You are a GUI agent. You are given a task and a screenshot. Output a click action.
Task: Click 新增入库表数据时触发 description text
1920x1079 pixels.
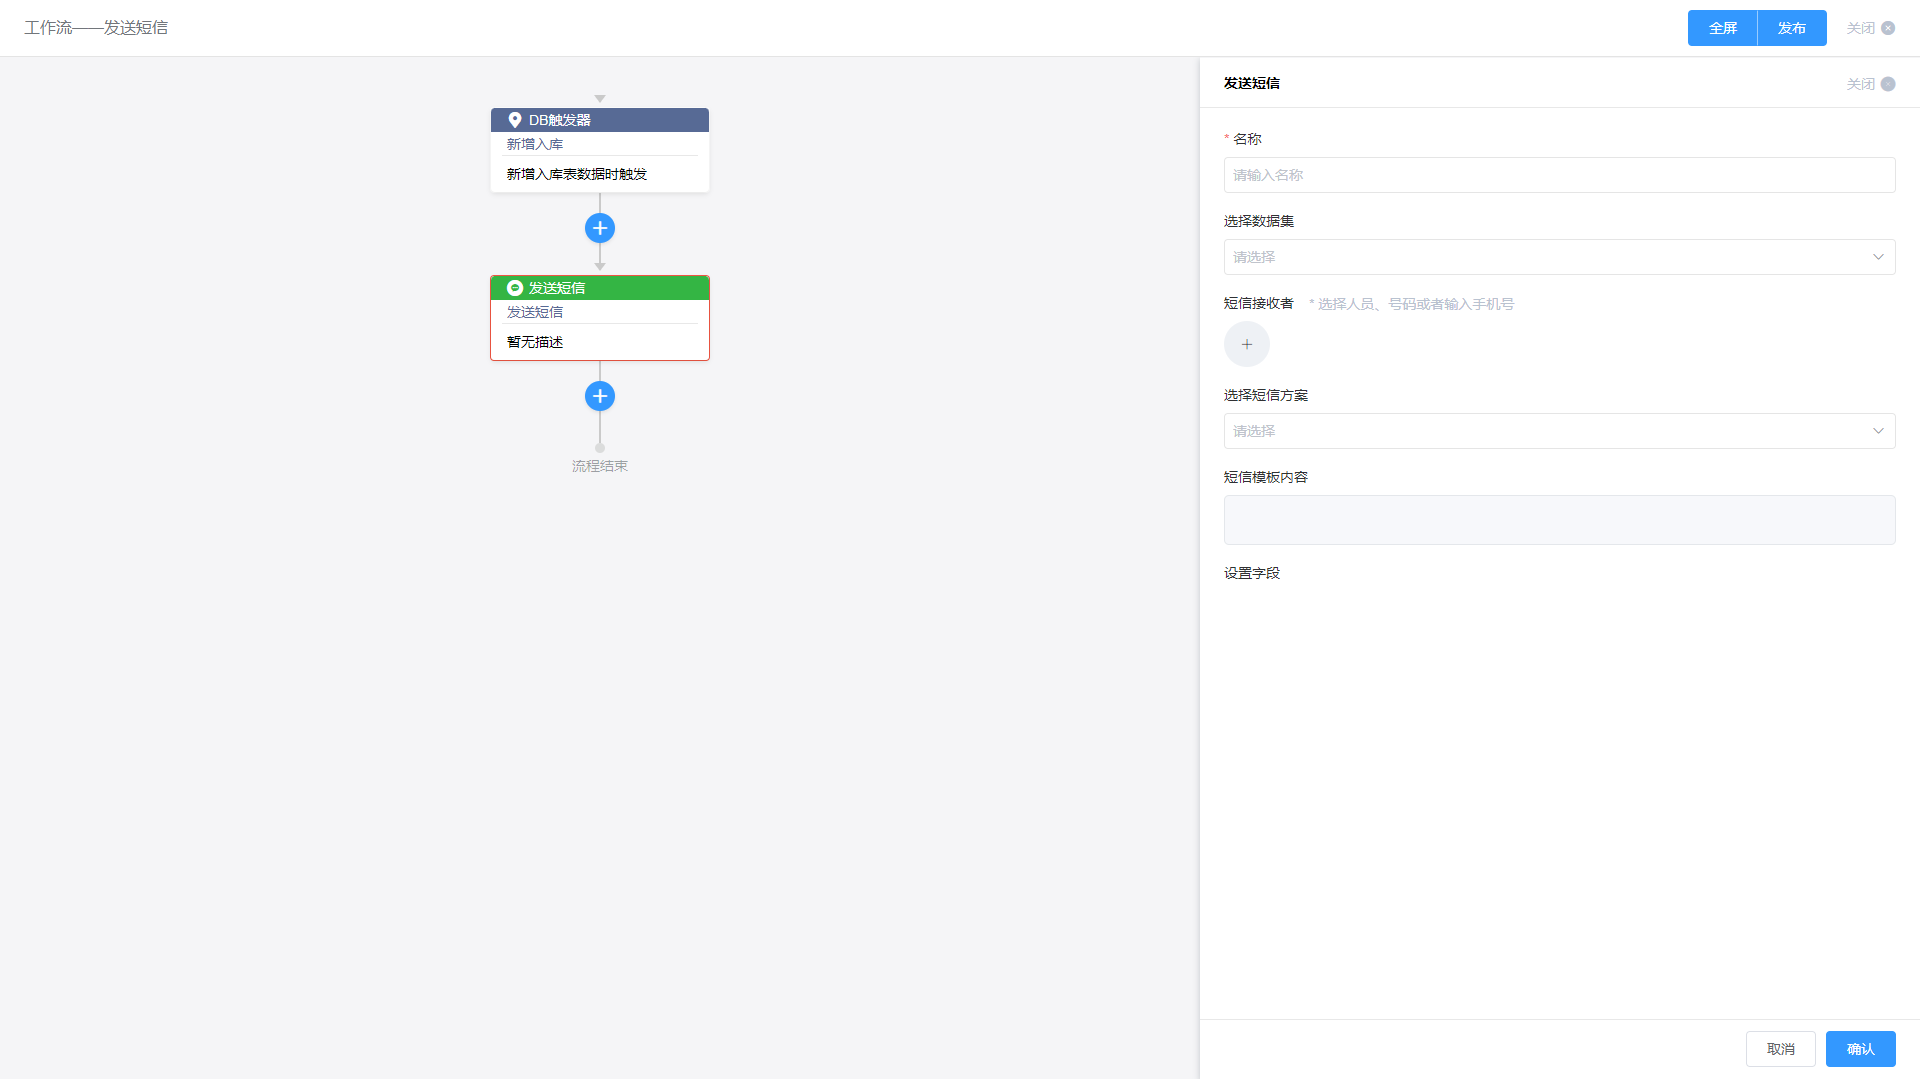[577, 174]
